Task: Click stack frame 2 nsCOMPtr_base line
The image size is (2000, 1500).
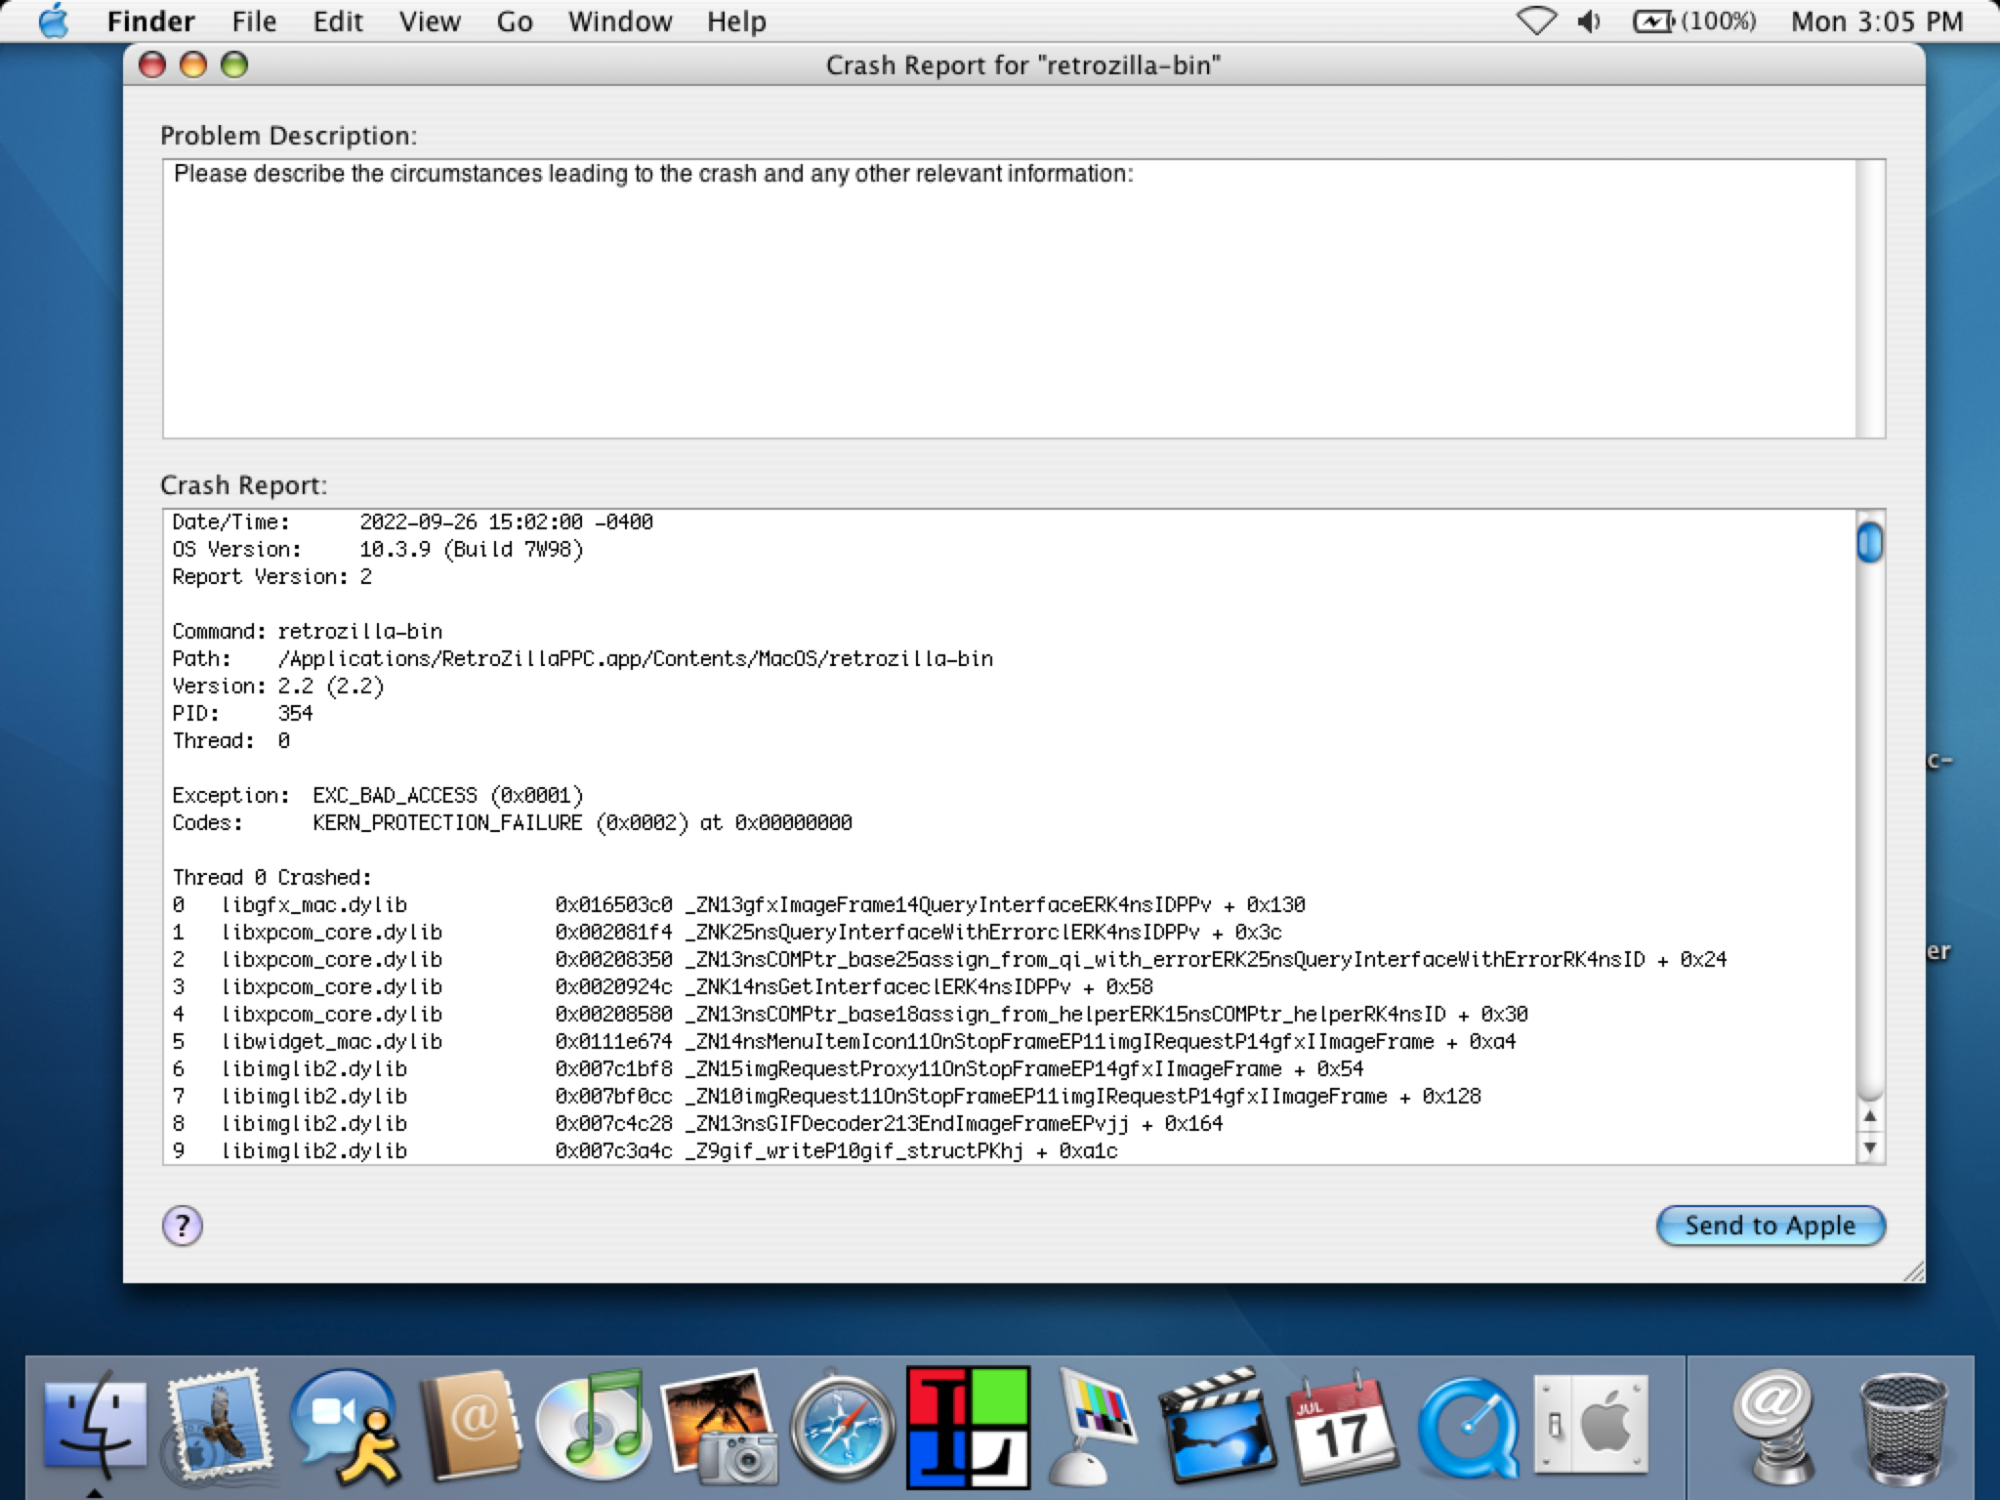Action: 950,960
